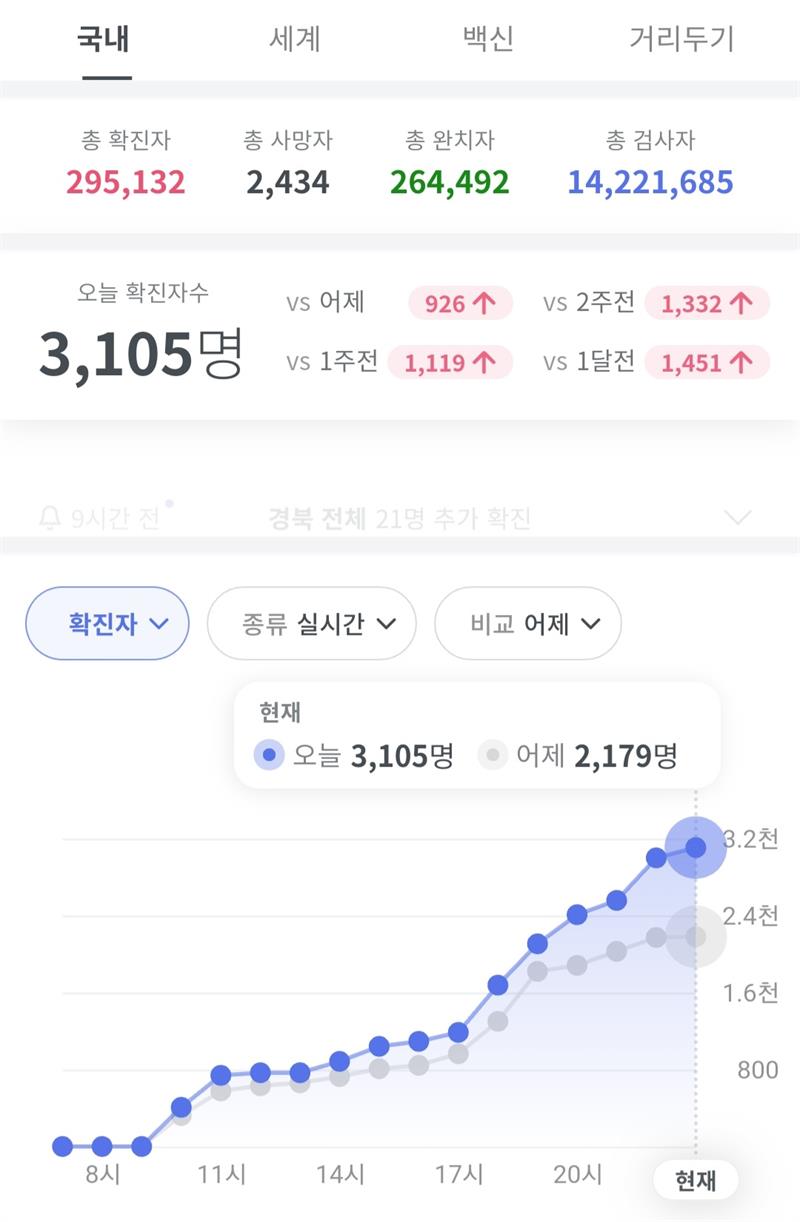Open the 확진자 dropdown filter
Screen dimensions: 800x1222
tap(107, 624)
